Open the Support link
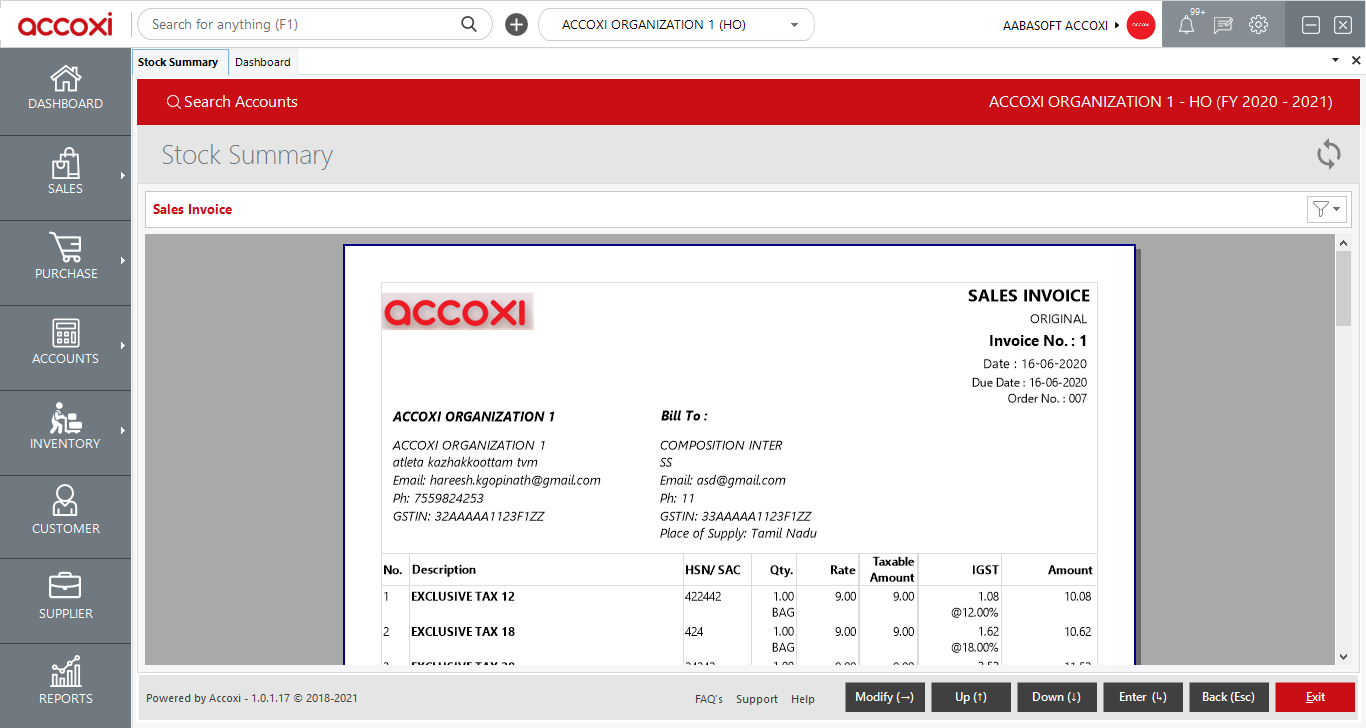This screenshot has width=1366, height=728. pyautogui.click(x=757, y=699)
